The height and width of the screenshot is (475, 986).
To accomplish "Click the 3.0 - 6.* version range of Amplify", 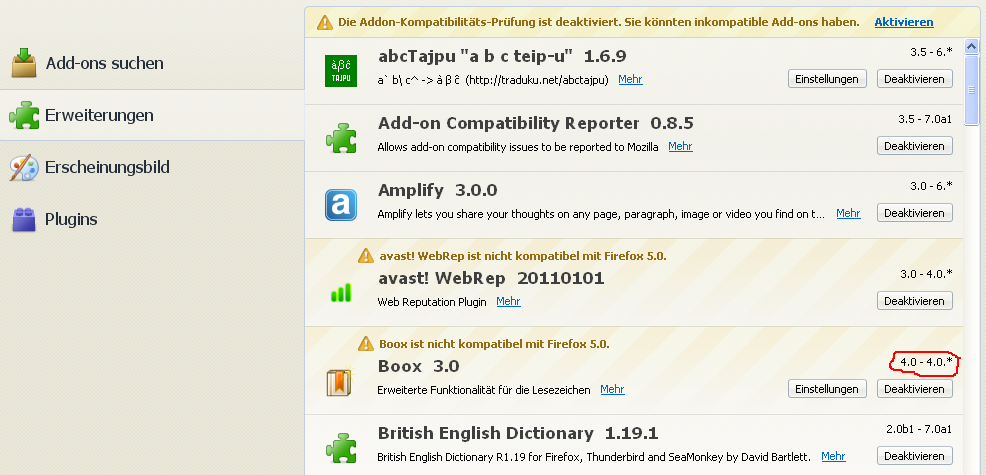I will pos(931,186).
